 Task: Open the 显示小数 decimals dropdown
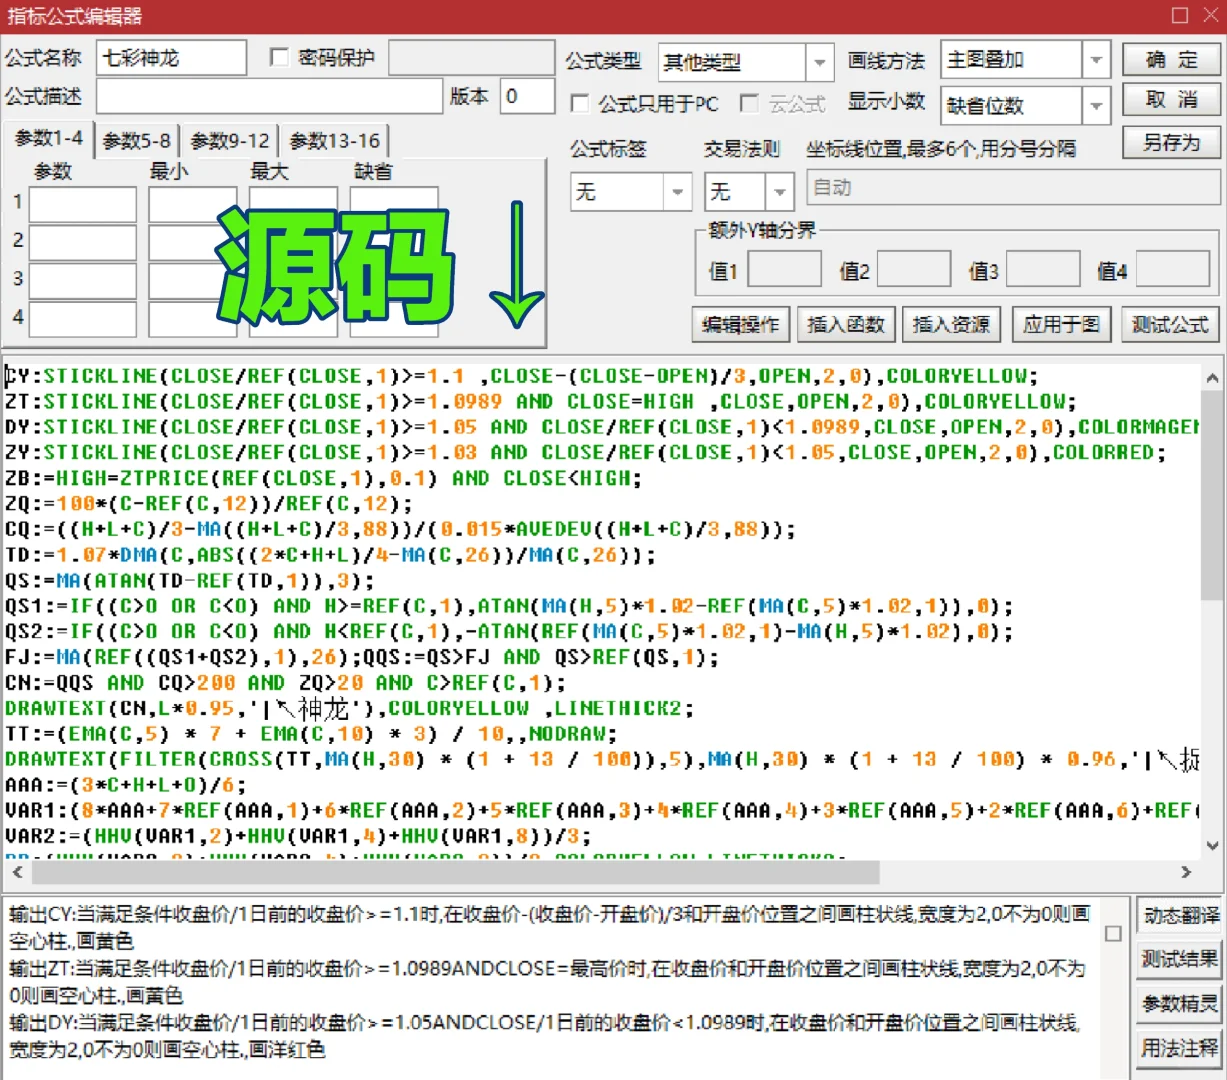(1096, 104)
